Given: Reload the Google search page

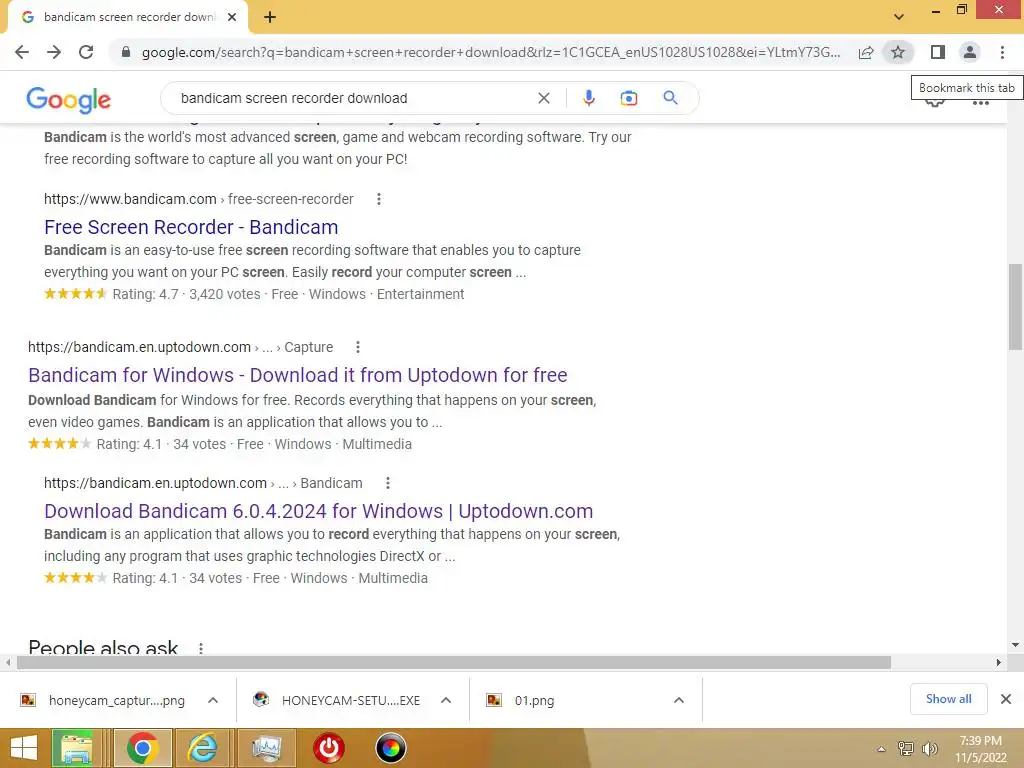Looking at the screenshot, I should pyautogui.click(x=86, y=52).
